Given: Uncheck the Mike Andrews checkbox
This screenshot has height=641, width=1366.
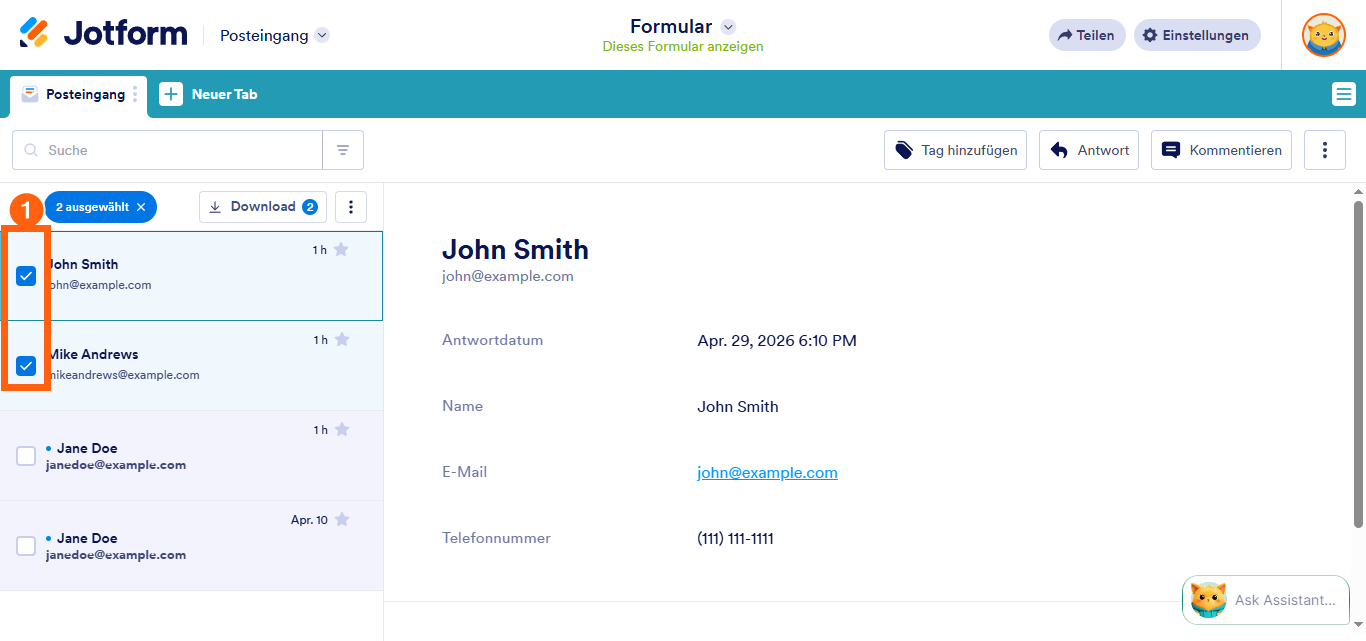Looking at the screenshot, I should (26, 365).
